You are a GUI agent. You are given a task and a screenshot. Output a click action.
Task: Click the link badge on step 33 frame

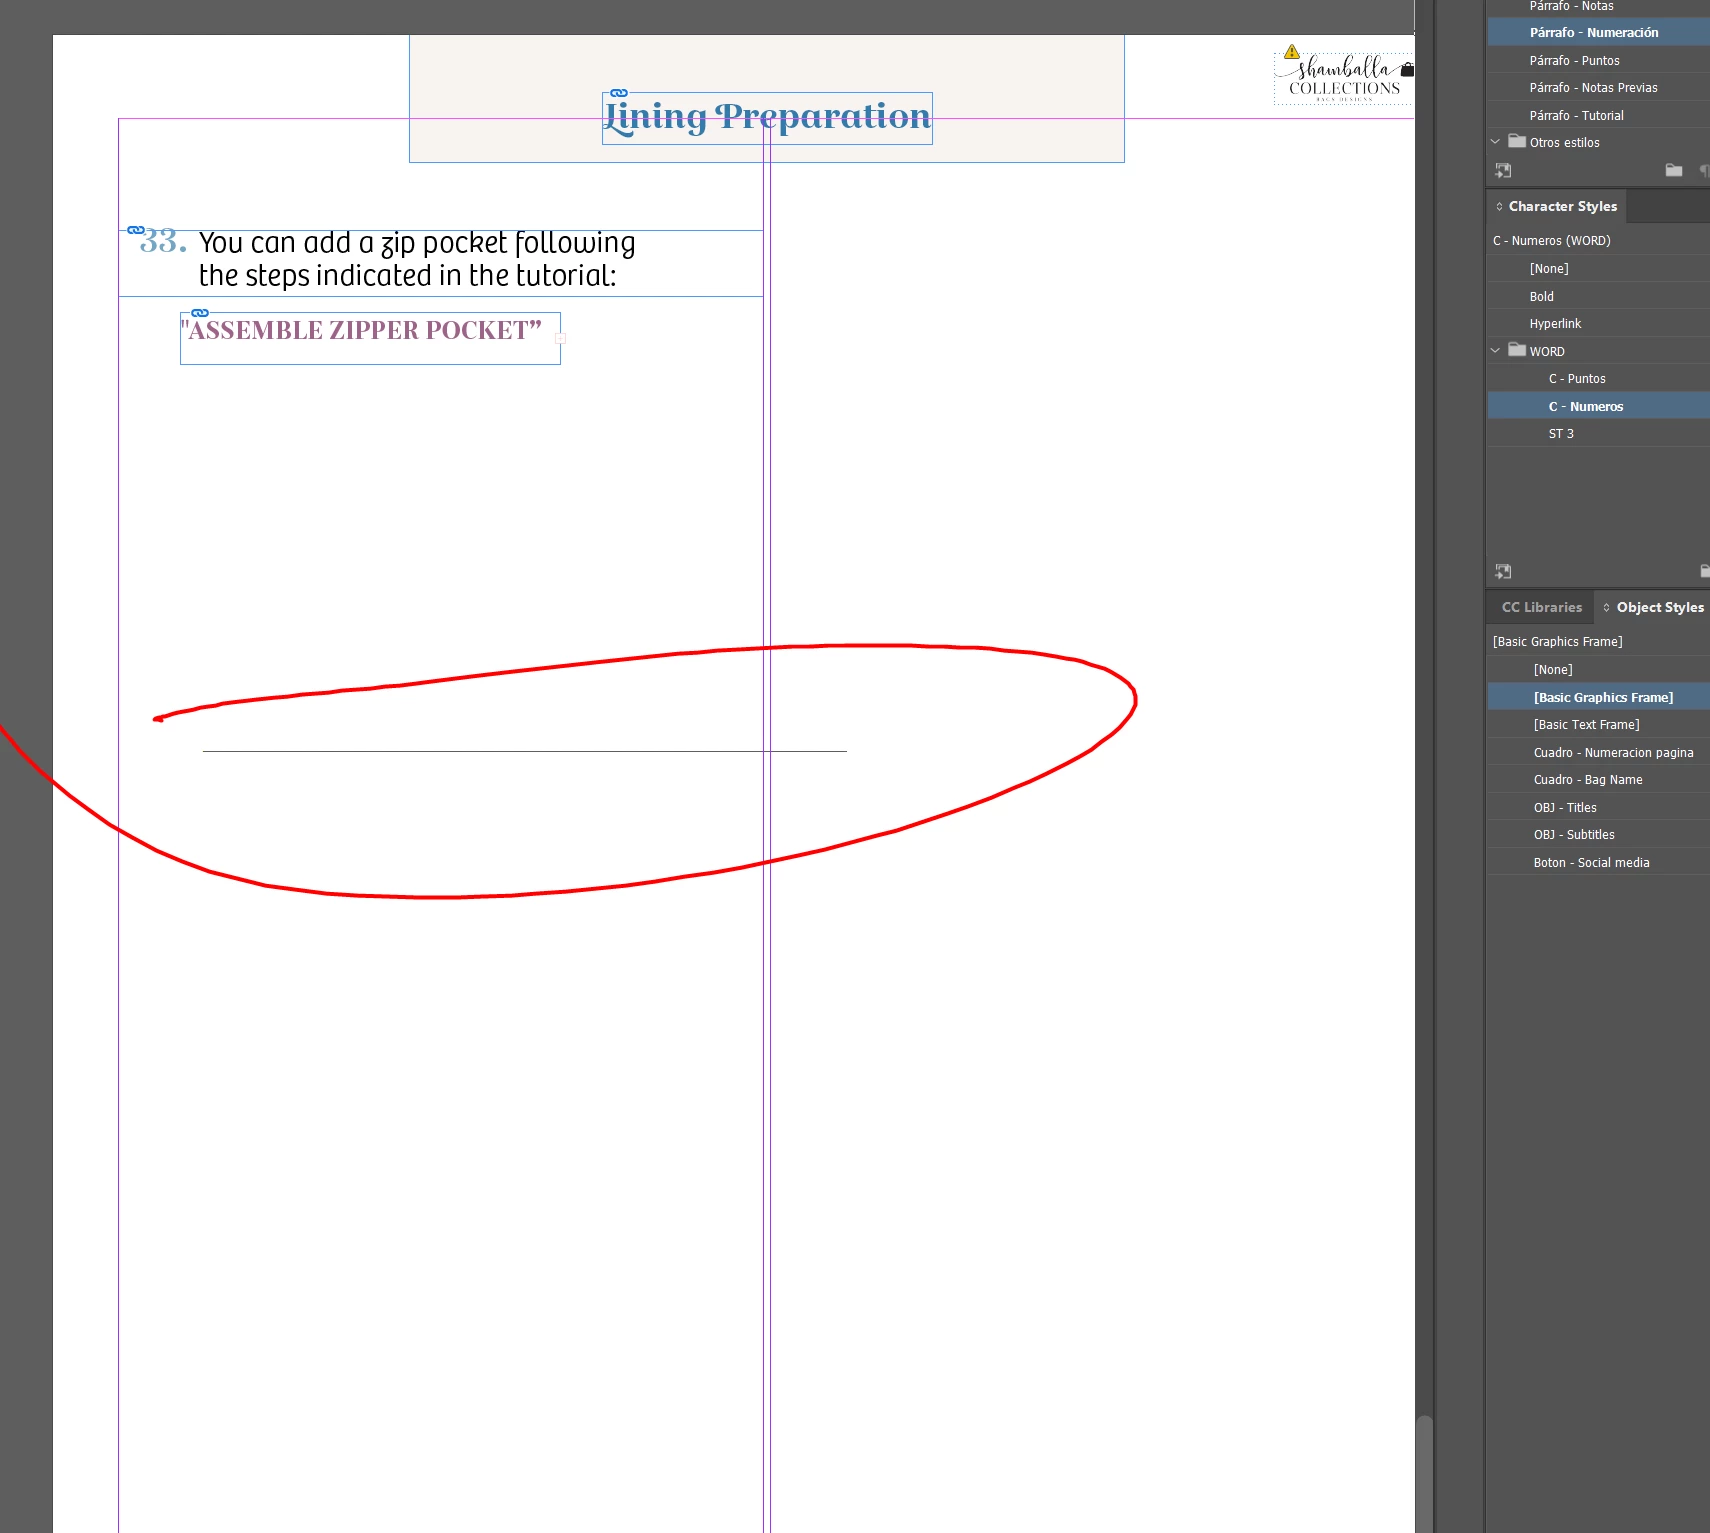click(x=136, y=230)
